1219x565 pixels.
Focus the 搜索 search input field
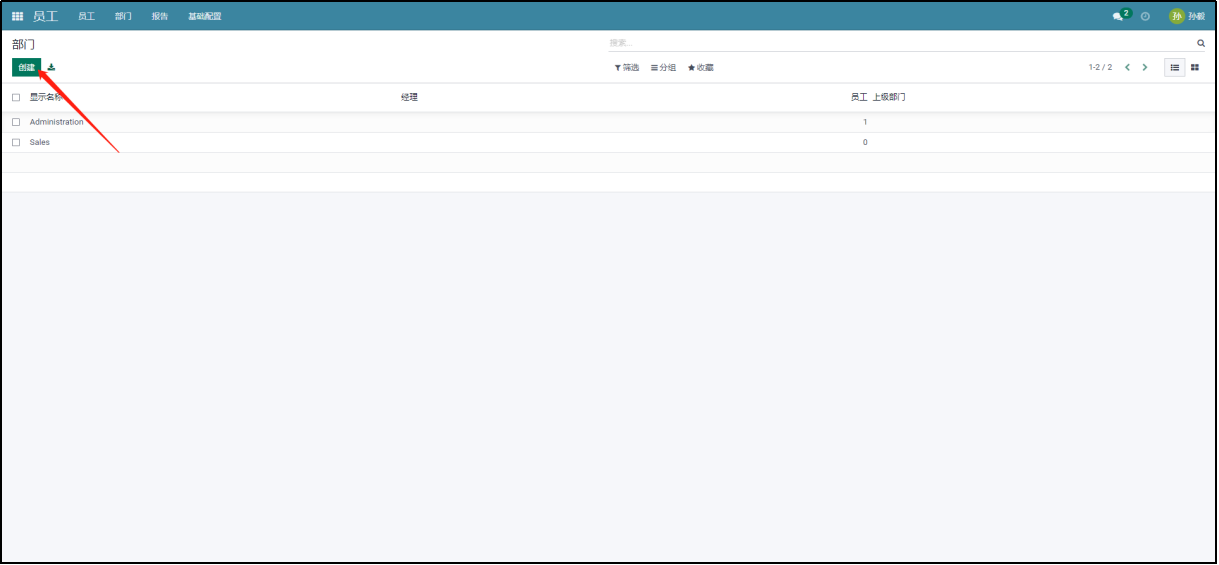coord(902,43)
